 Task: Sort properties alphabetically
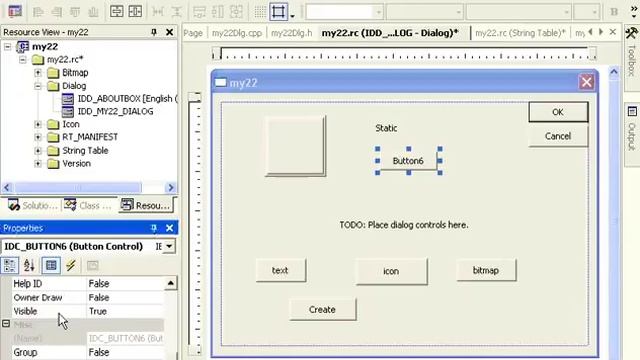[x=29, y=266]
